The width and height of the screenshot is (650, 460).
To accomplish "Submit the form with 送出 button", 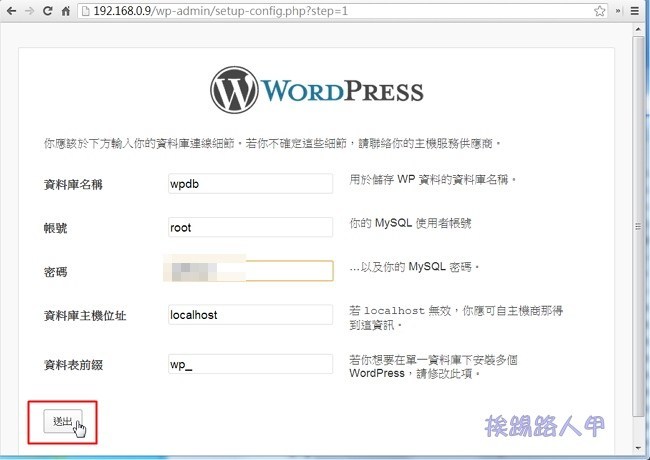I will (x=63, y=421).
